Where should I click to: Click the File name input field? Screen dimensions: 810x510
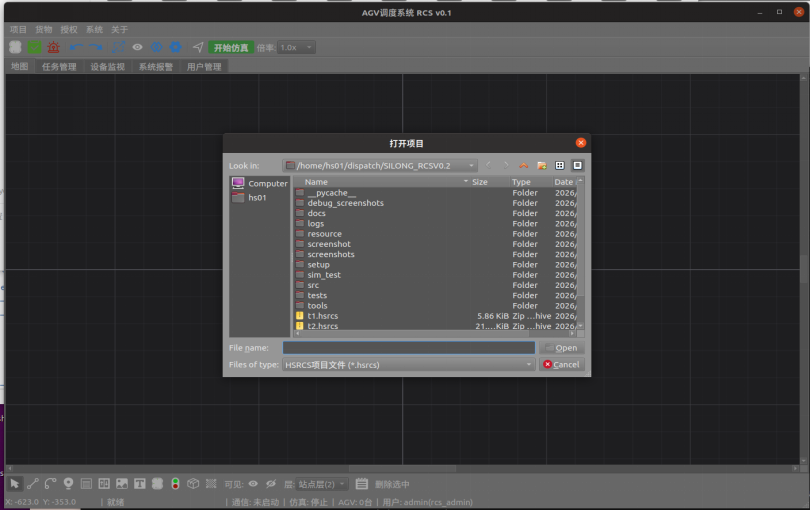point(409,348)
